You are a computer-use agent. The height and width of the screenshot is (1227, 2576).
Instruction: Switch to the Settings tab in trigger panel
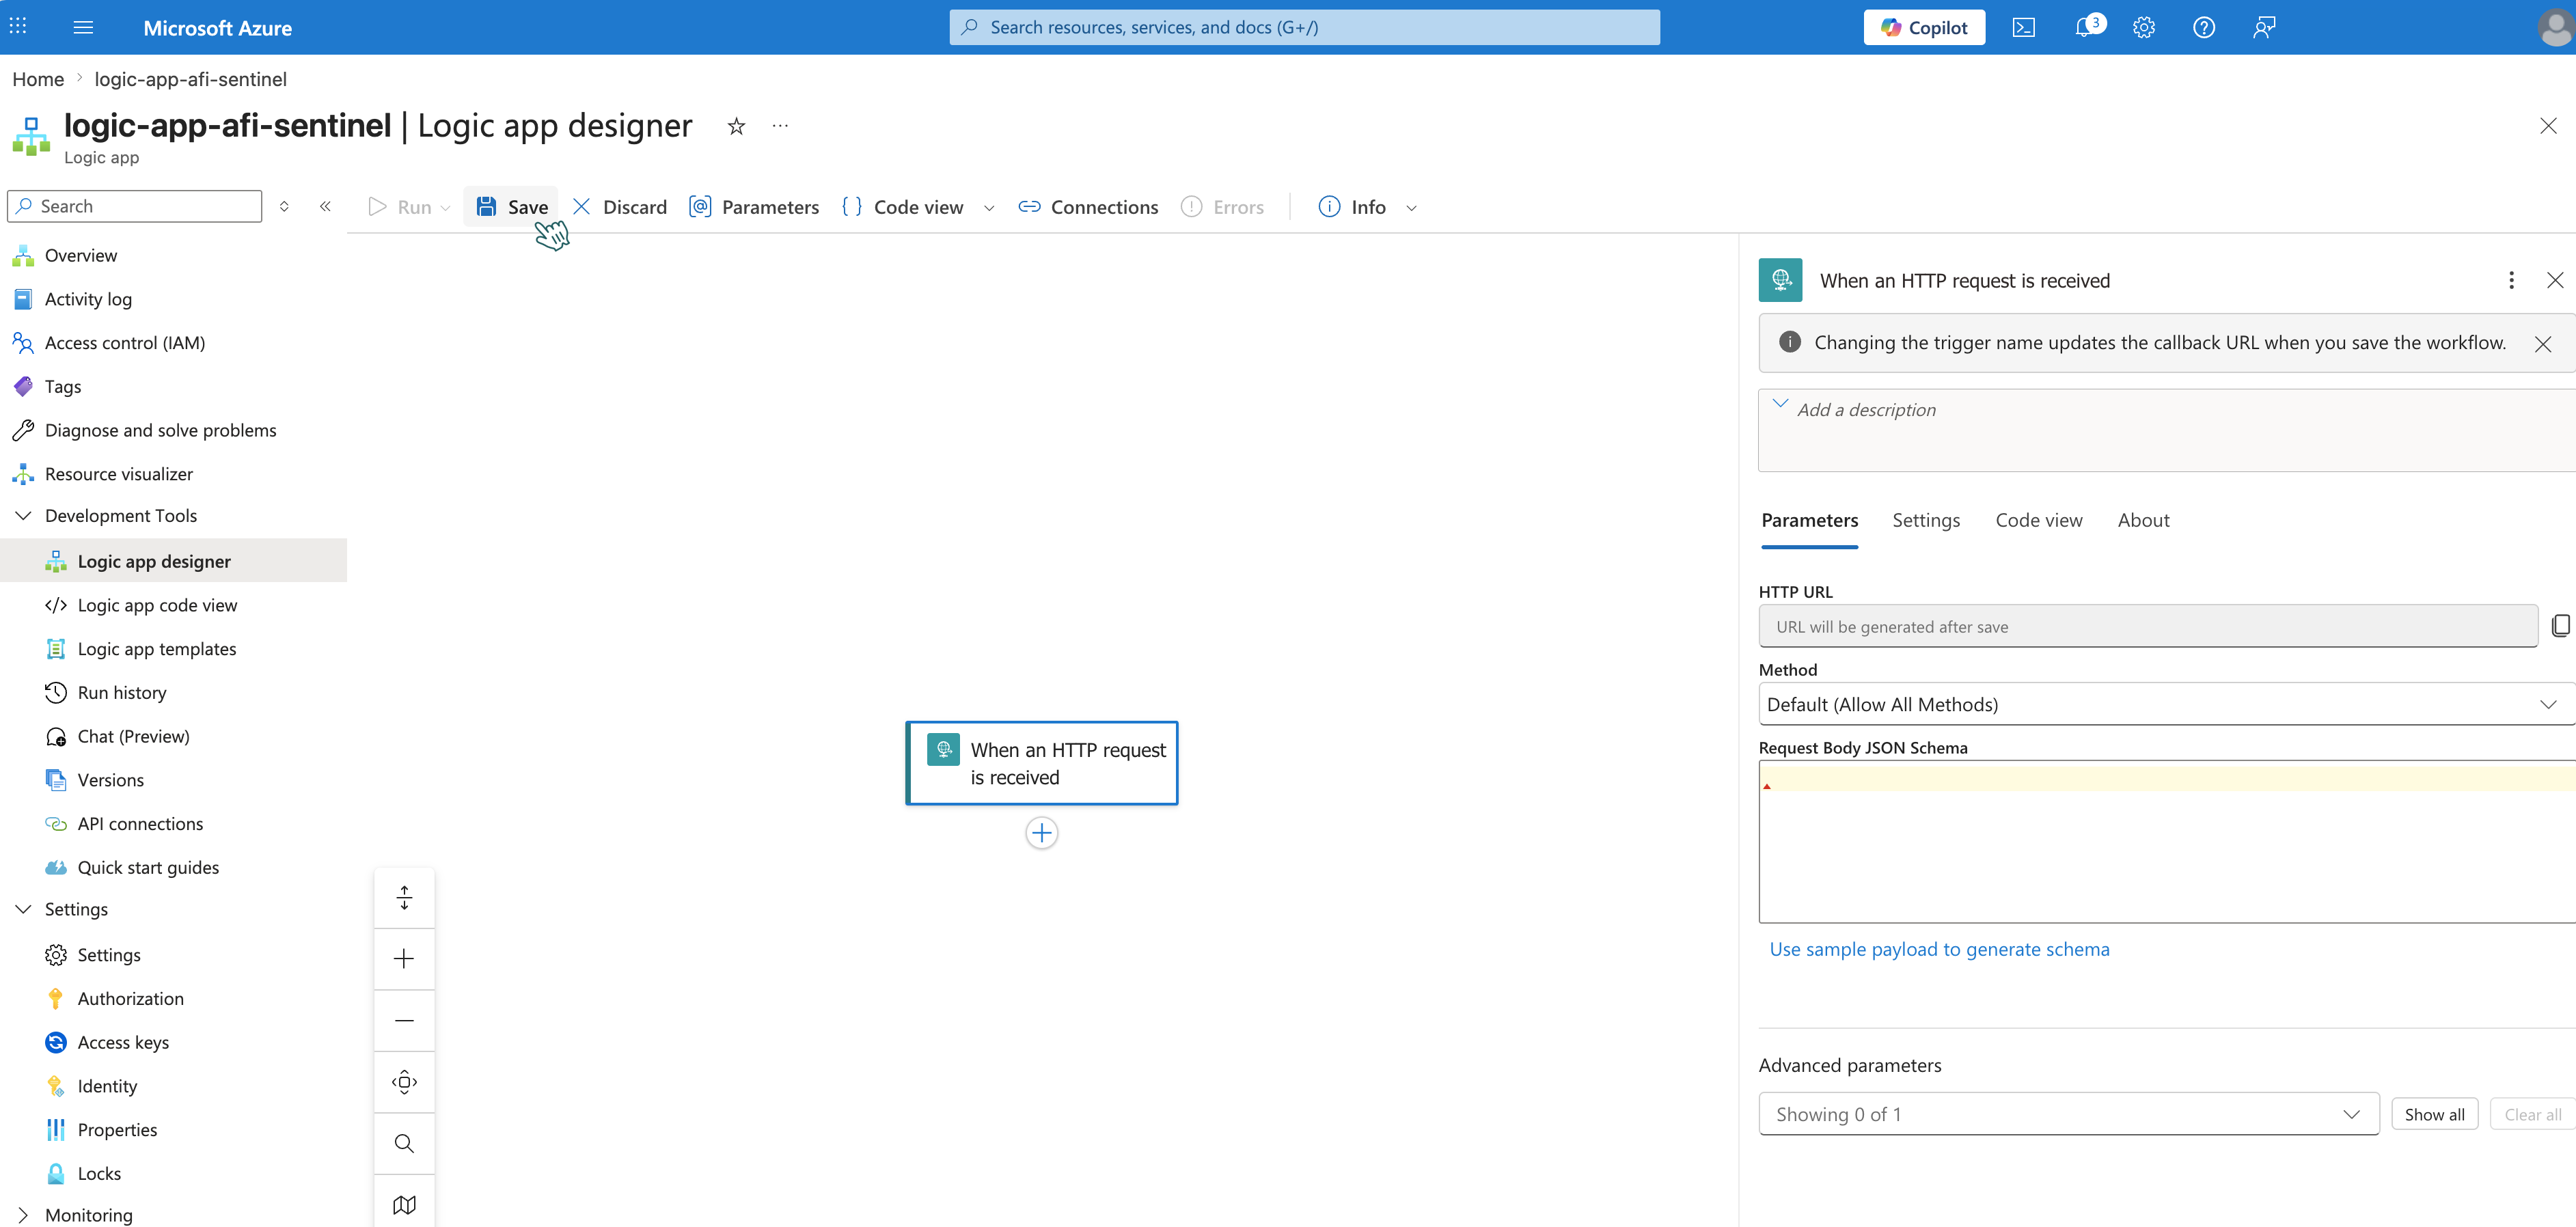point(1926,520)
